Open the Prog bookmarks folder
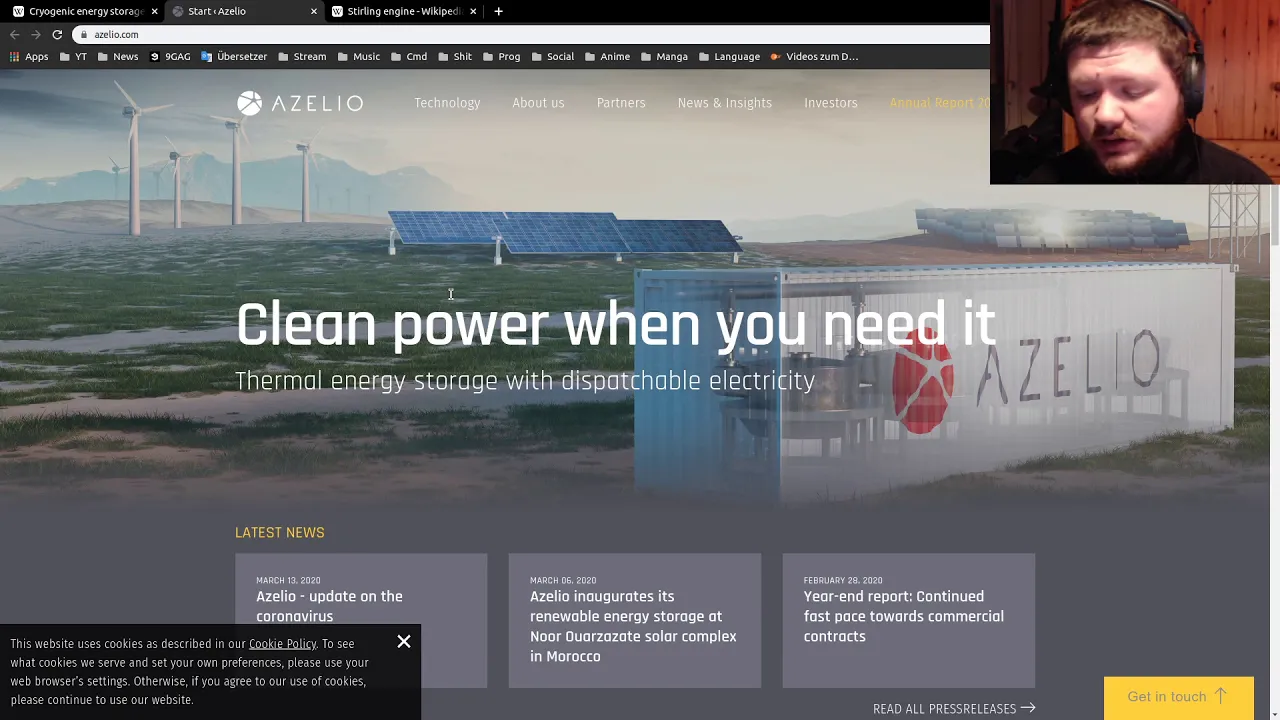Image resolution: width=1280 pixels, height=720 pixels. click(x=501, y=57)
